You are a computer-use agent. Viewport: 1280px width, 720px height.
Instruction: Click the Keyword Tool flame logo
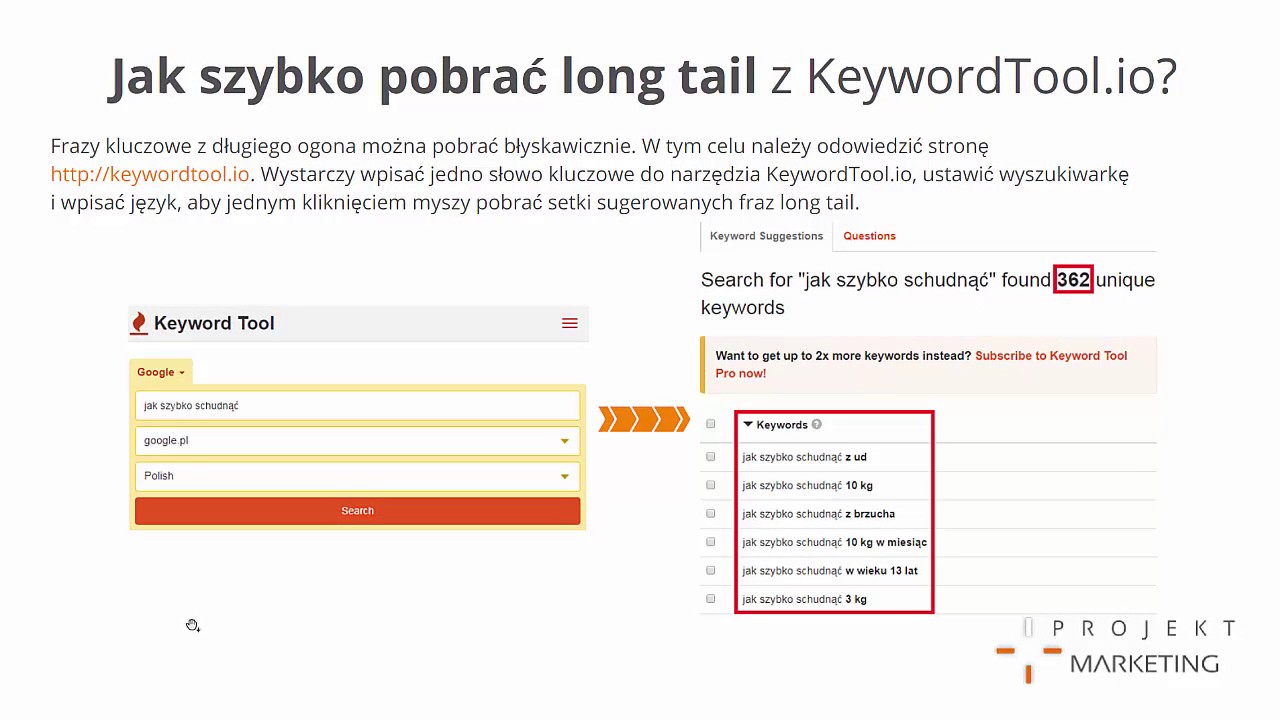pyautogui.click(x=139, y=323)
